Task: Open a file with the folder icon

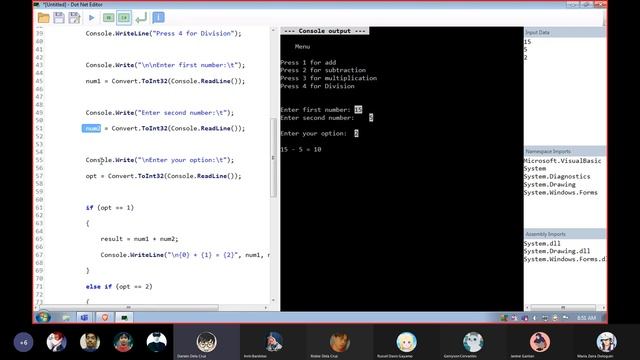Action: pyautogui.click(x=44, y=18)
